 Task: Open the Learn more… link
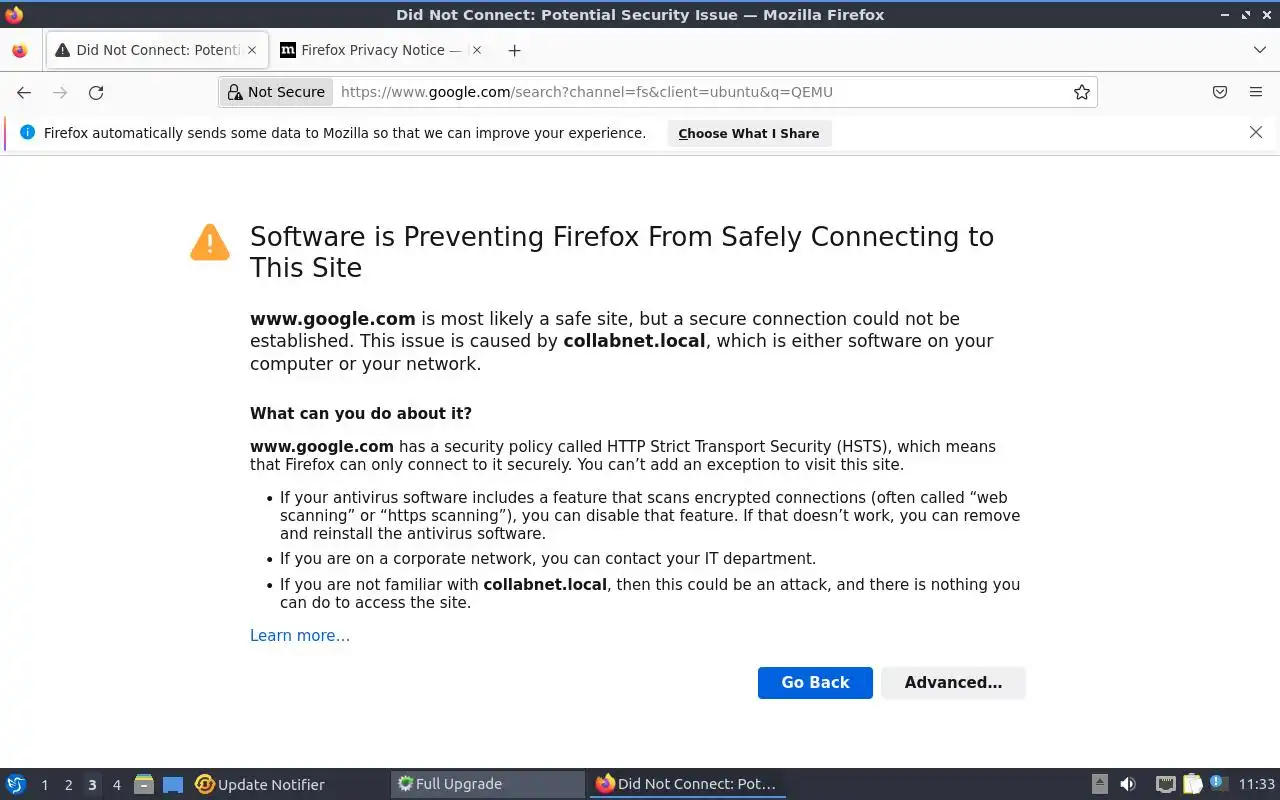[300, 635]
